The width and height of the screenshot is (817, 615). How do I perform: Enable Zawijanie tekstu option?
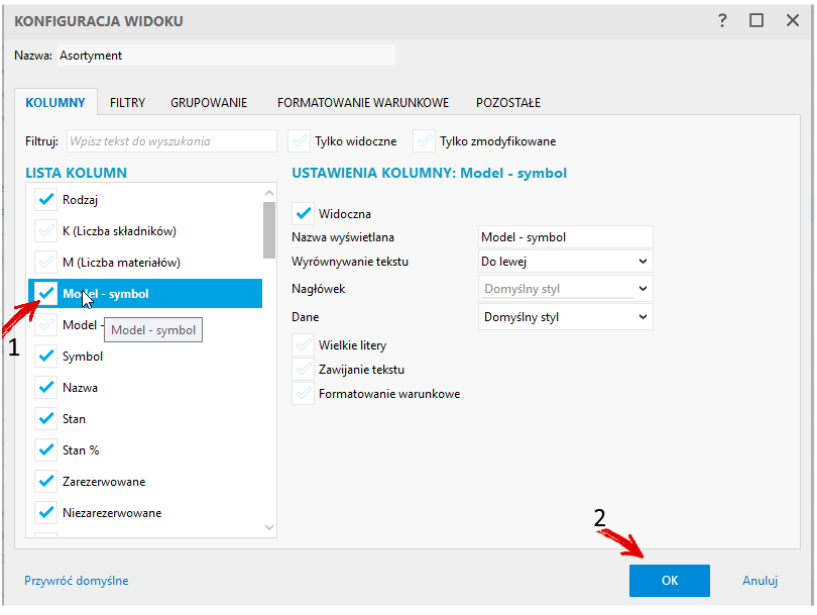(303, 369)
